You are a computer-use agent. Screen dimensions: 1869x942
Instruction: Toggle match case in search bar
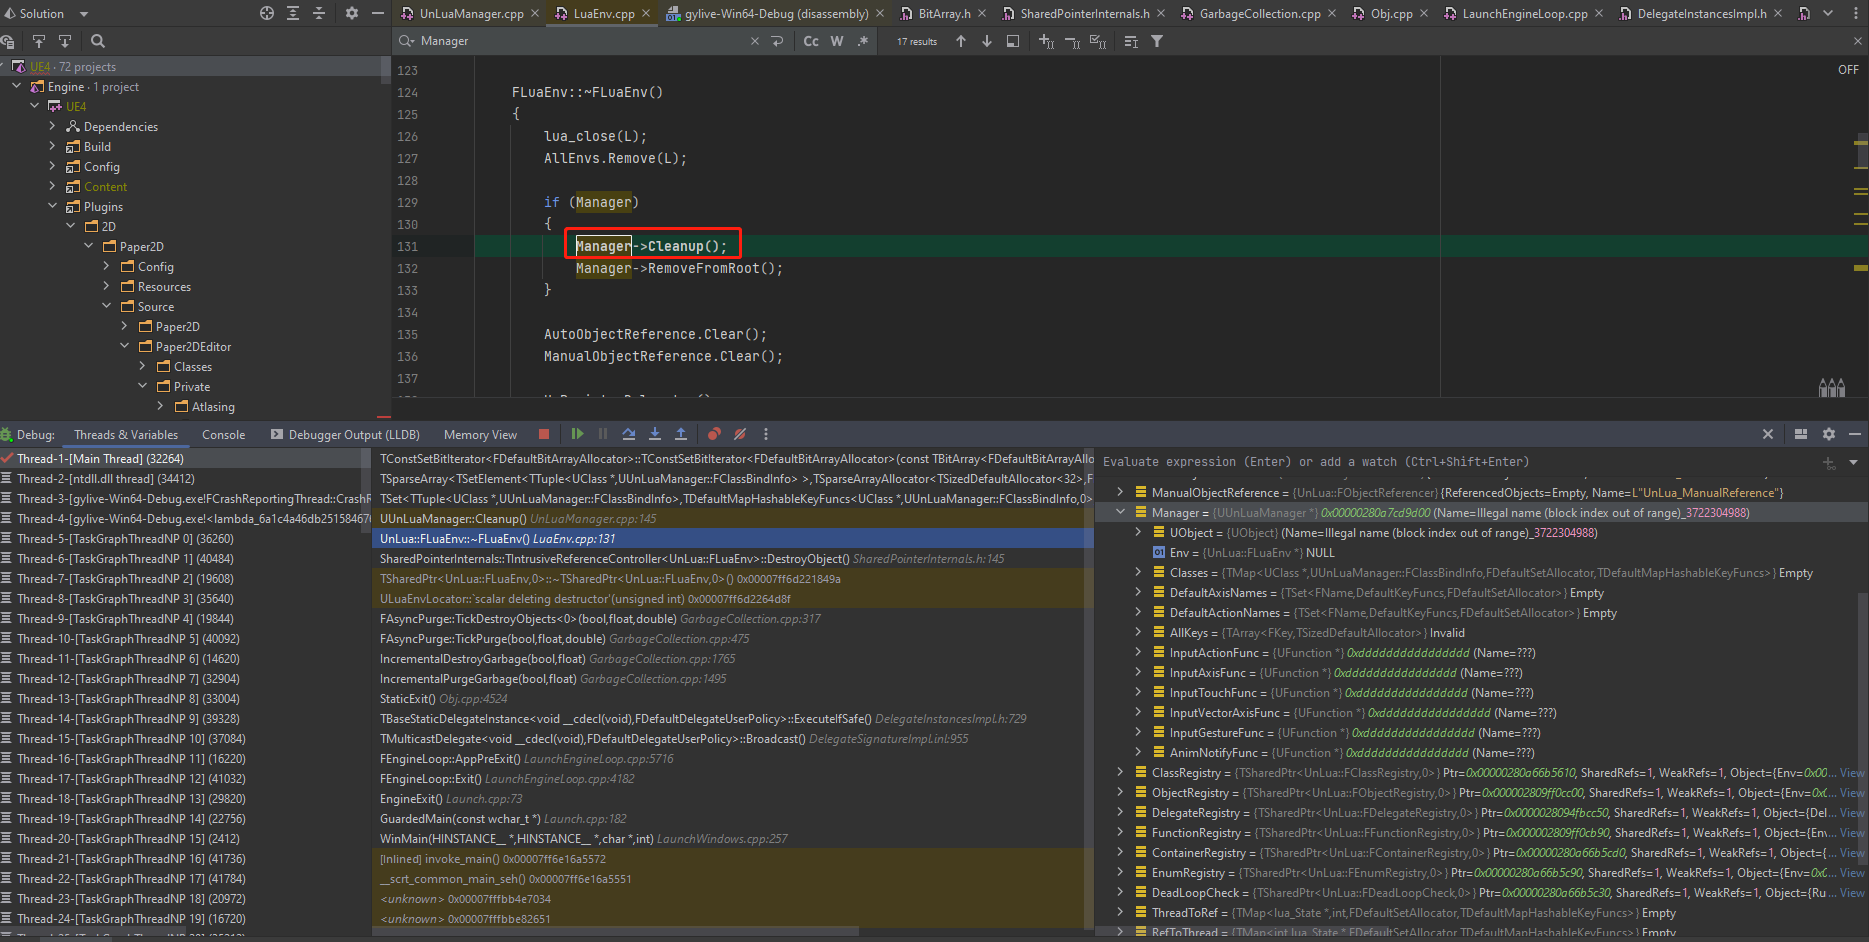click(x=810, y=41)
